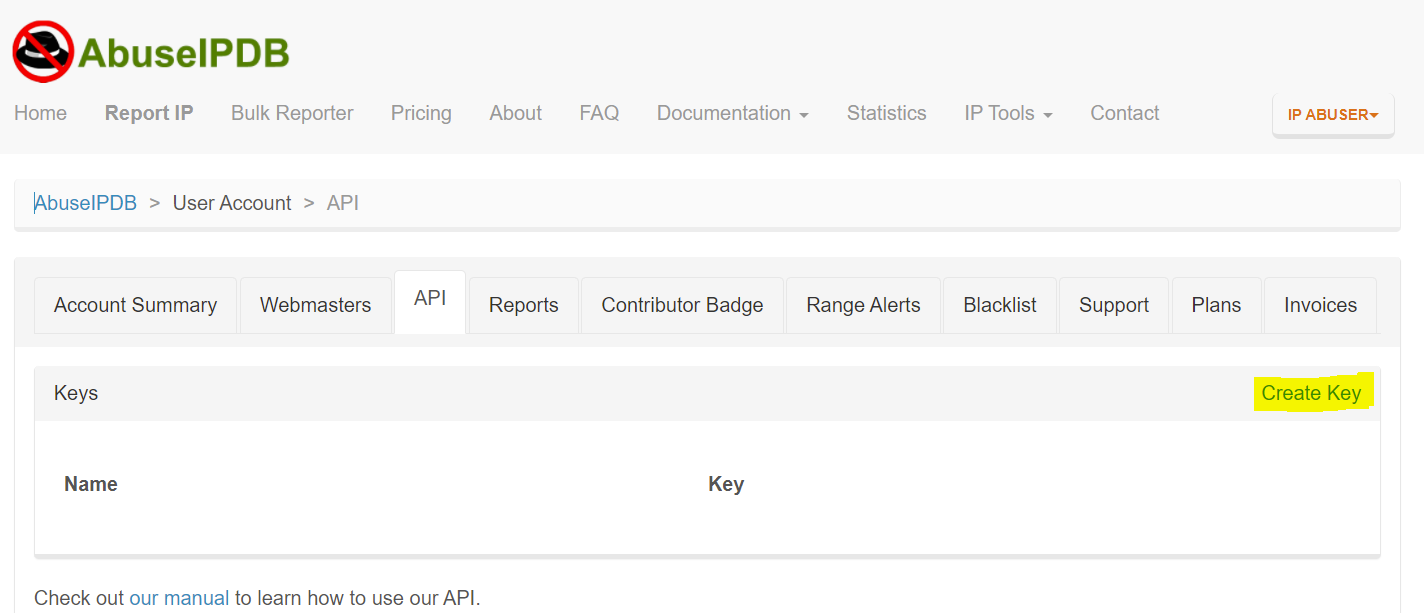The width and height of the screenshot is (1424, 613).
Task: Open the 'our manual' API link
Action: tap(179, 598)
